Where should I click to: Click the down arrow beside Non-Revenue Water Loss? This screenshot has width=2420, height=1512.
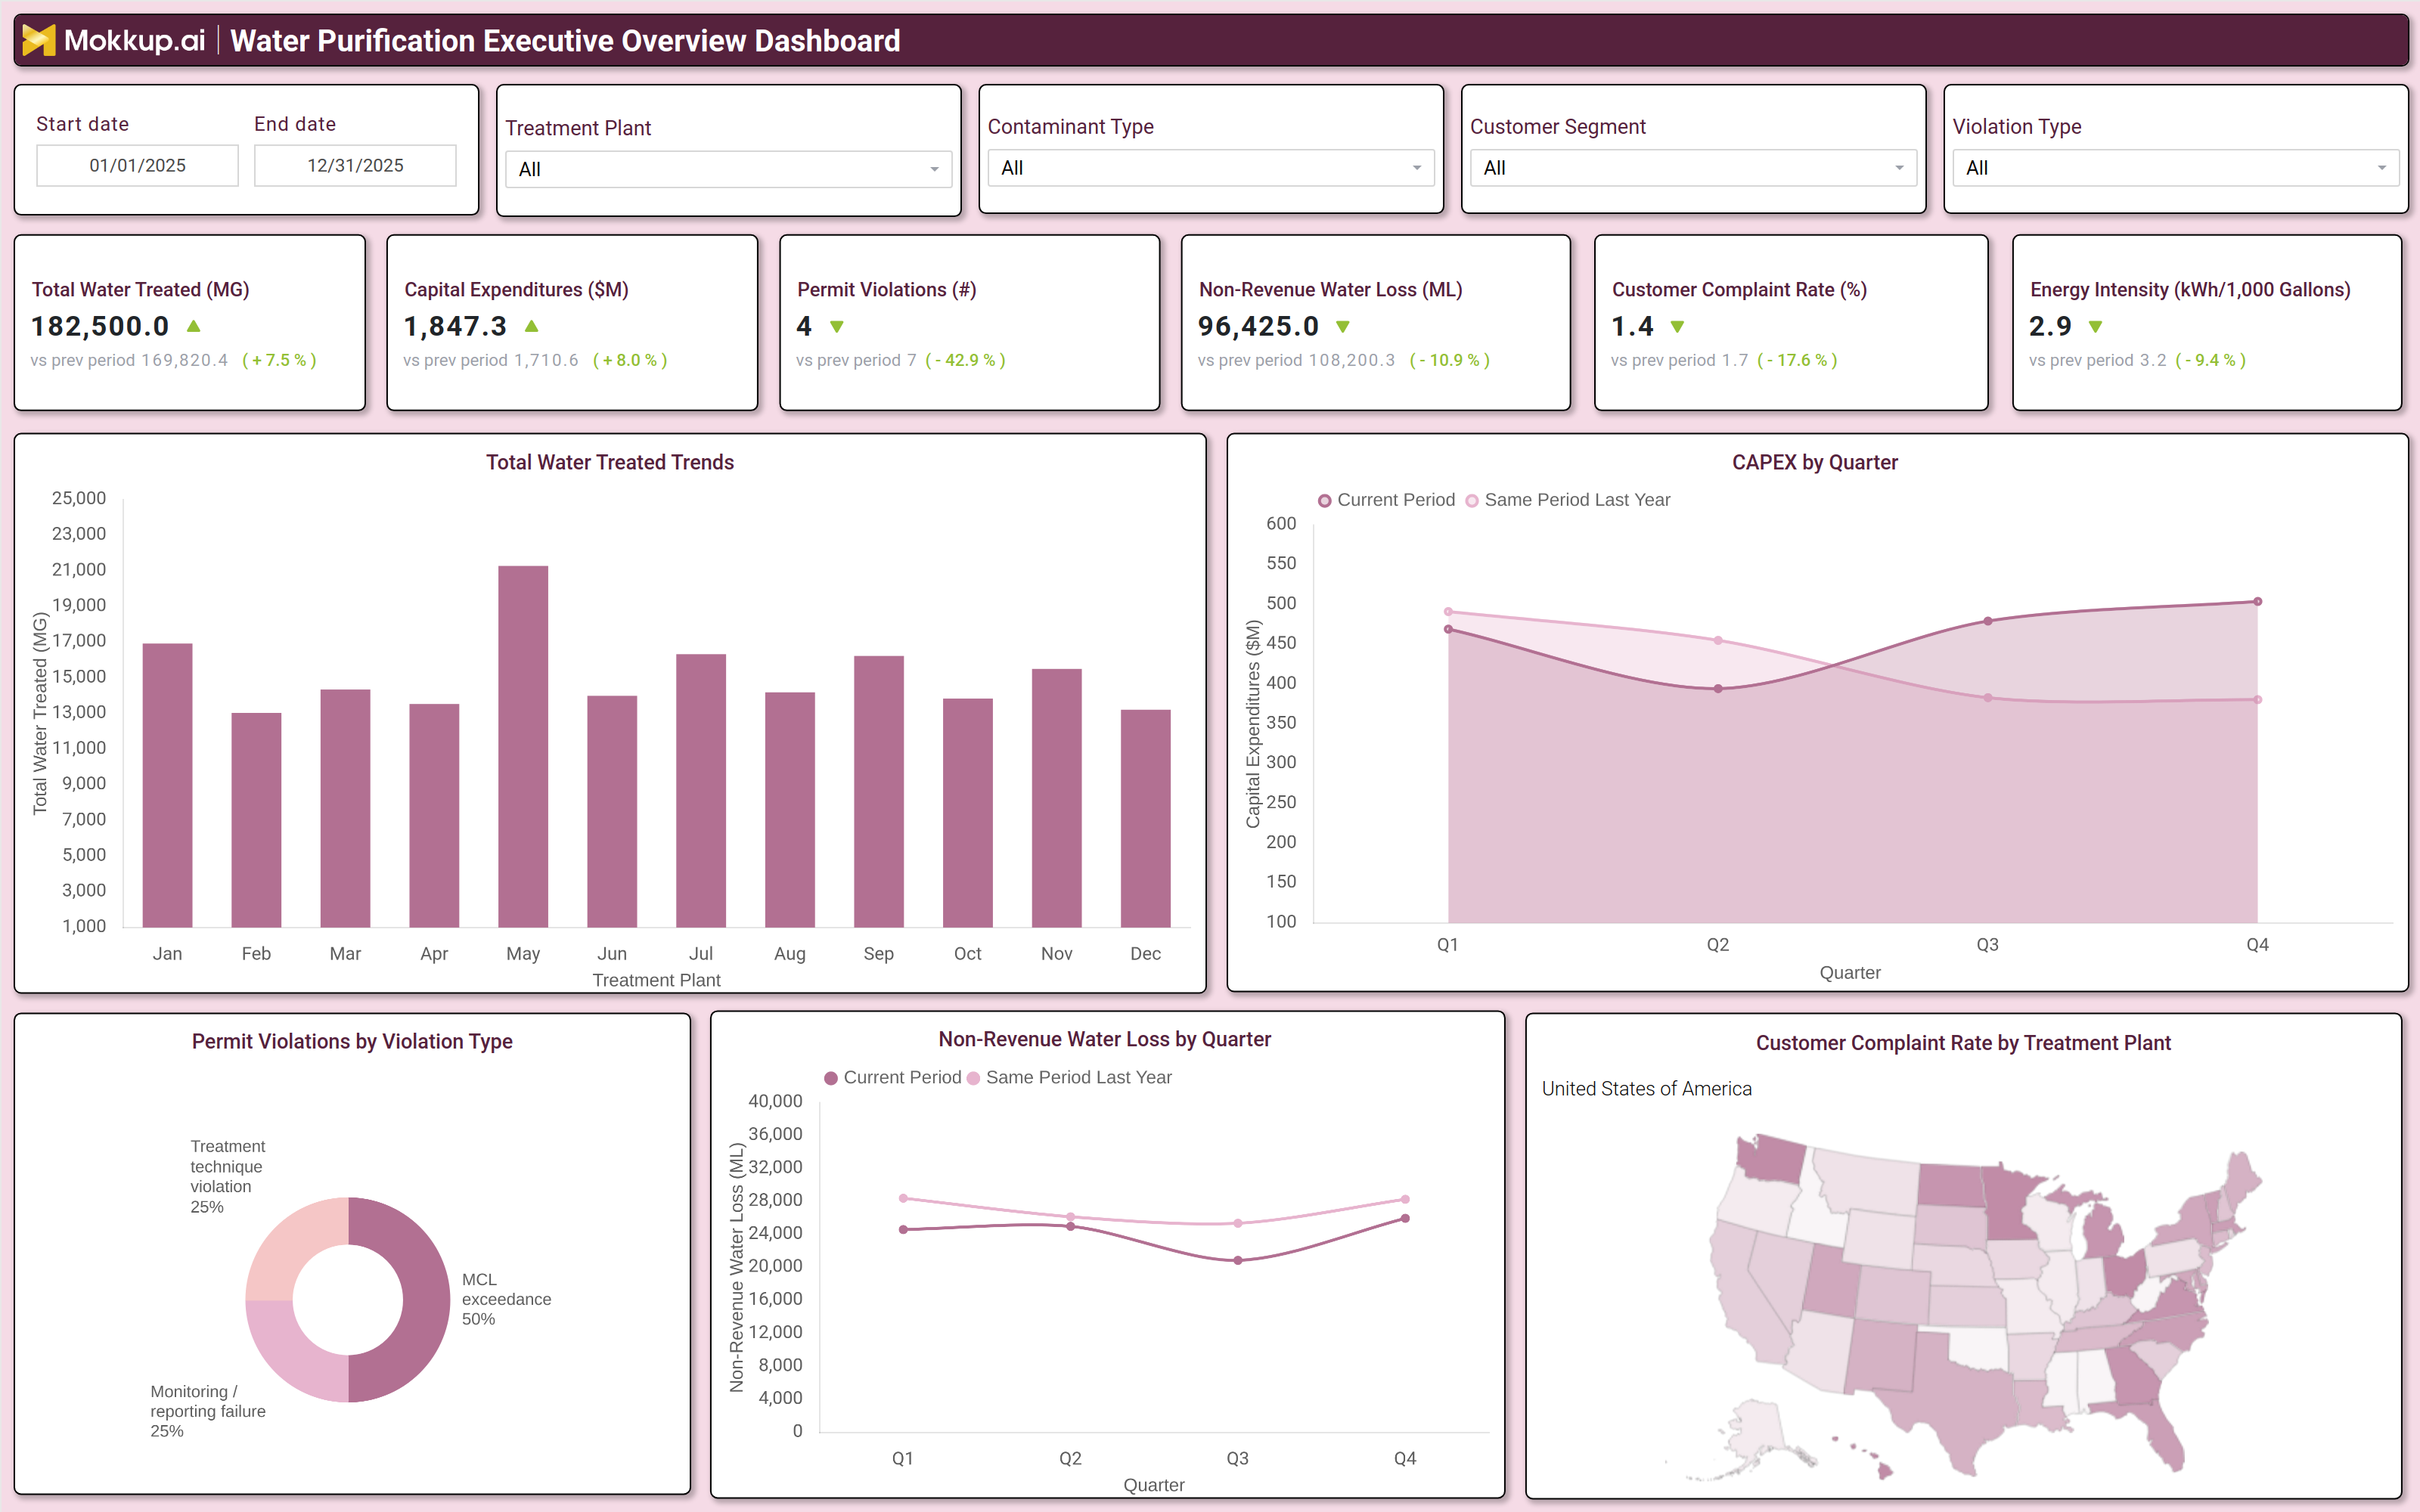point(1343,327)
